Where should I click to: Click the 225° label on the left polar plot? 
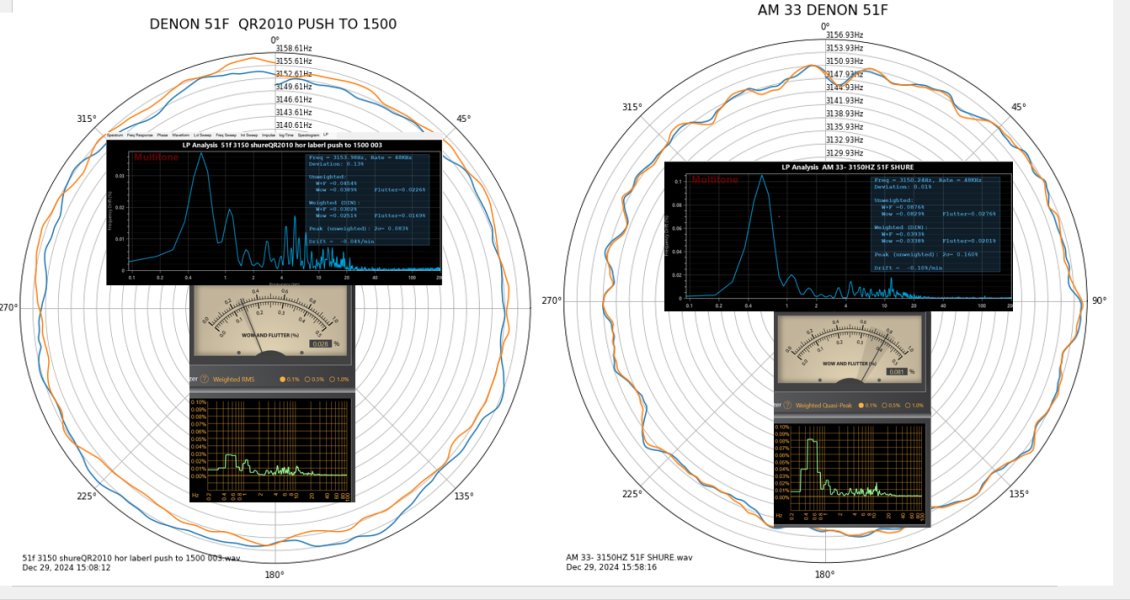pos(86,496)
